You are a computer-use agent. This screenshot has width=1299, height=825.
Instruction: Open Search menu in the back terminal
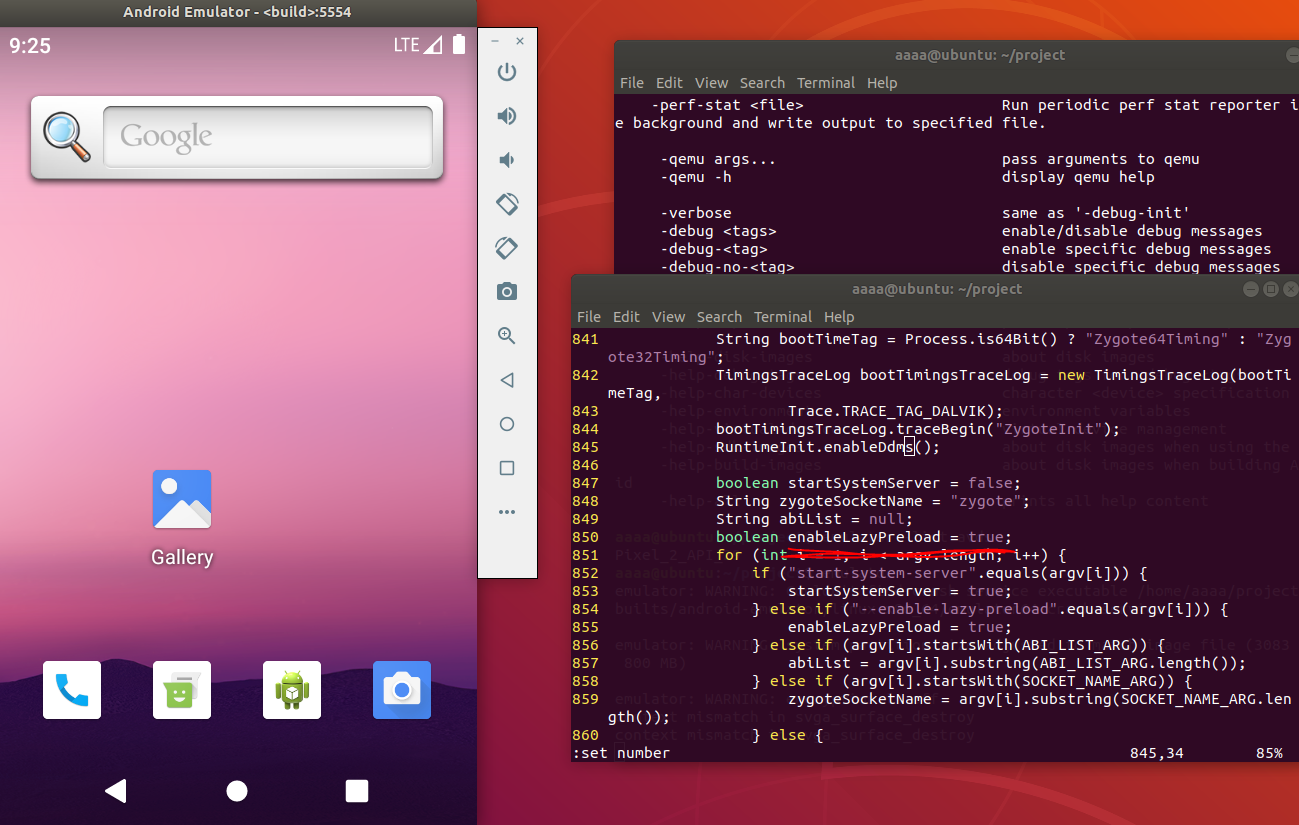tap(762, 83)
